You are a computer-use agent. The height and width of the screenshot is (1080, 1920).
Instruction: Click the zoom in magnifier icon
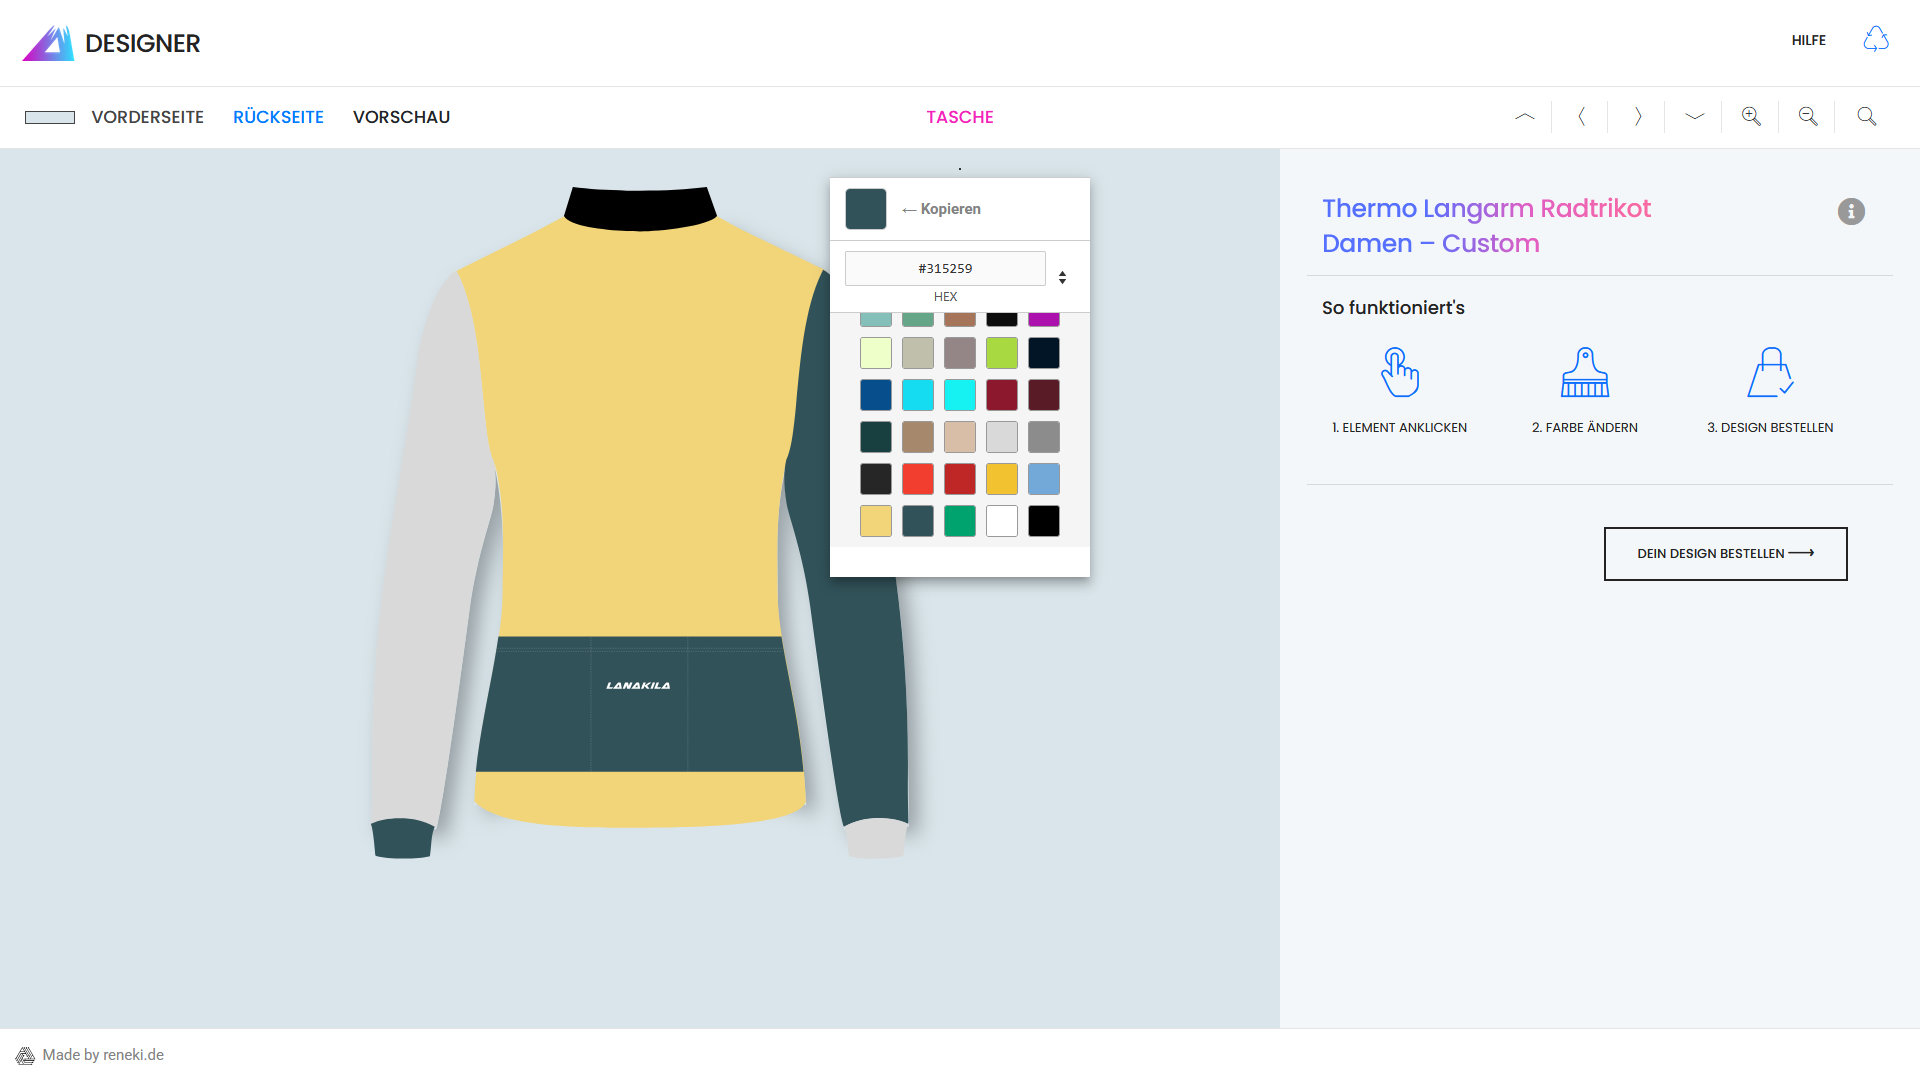point(1751,116)
